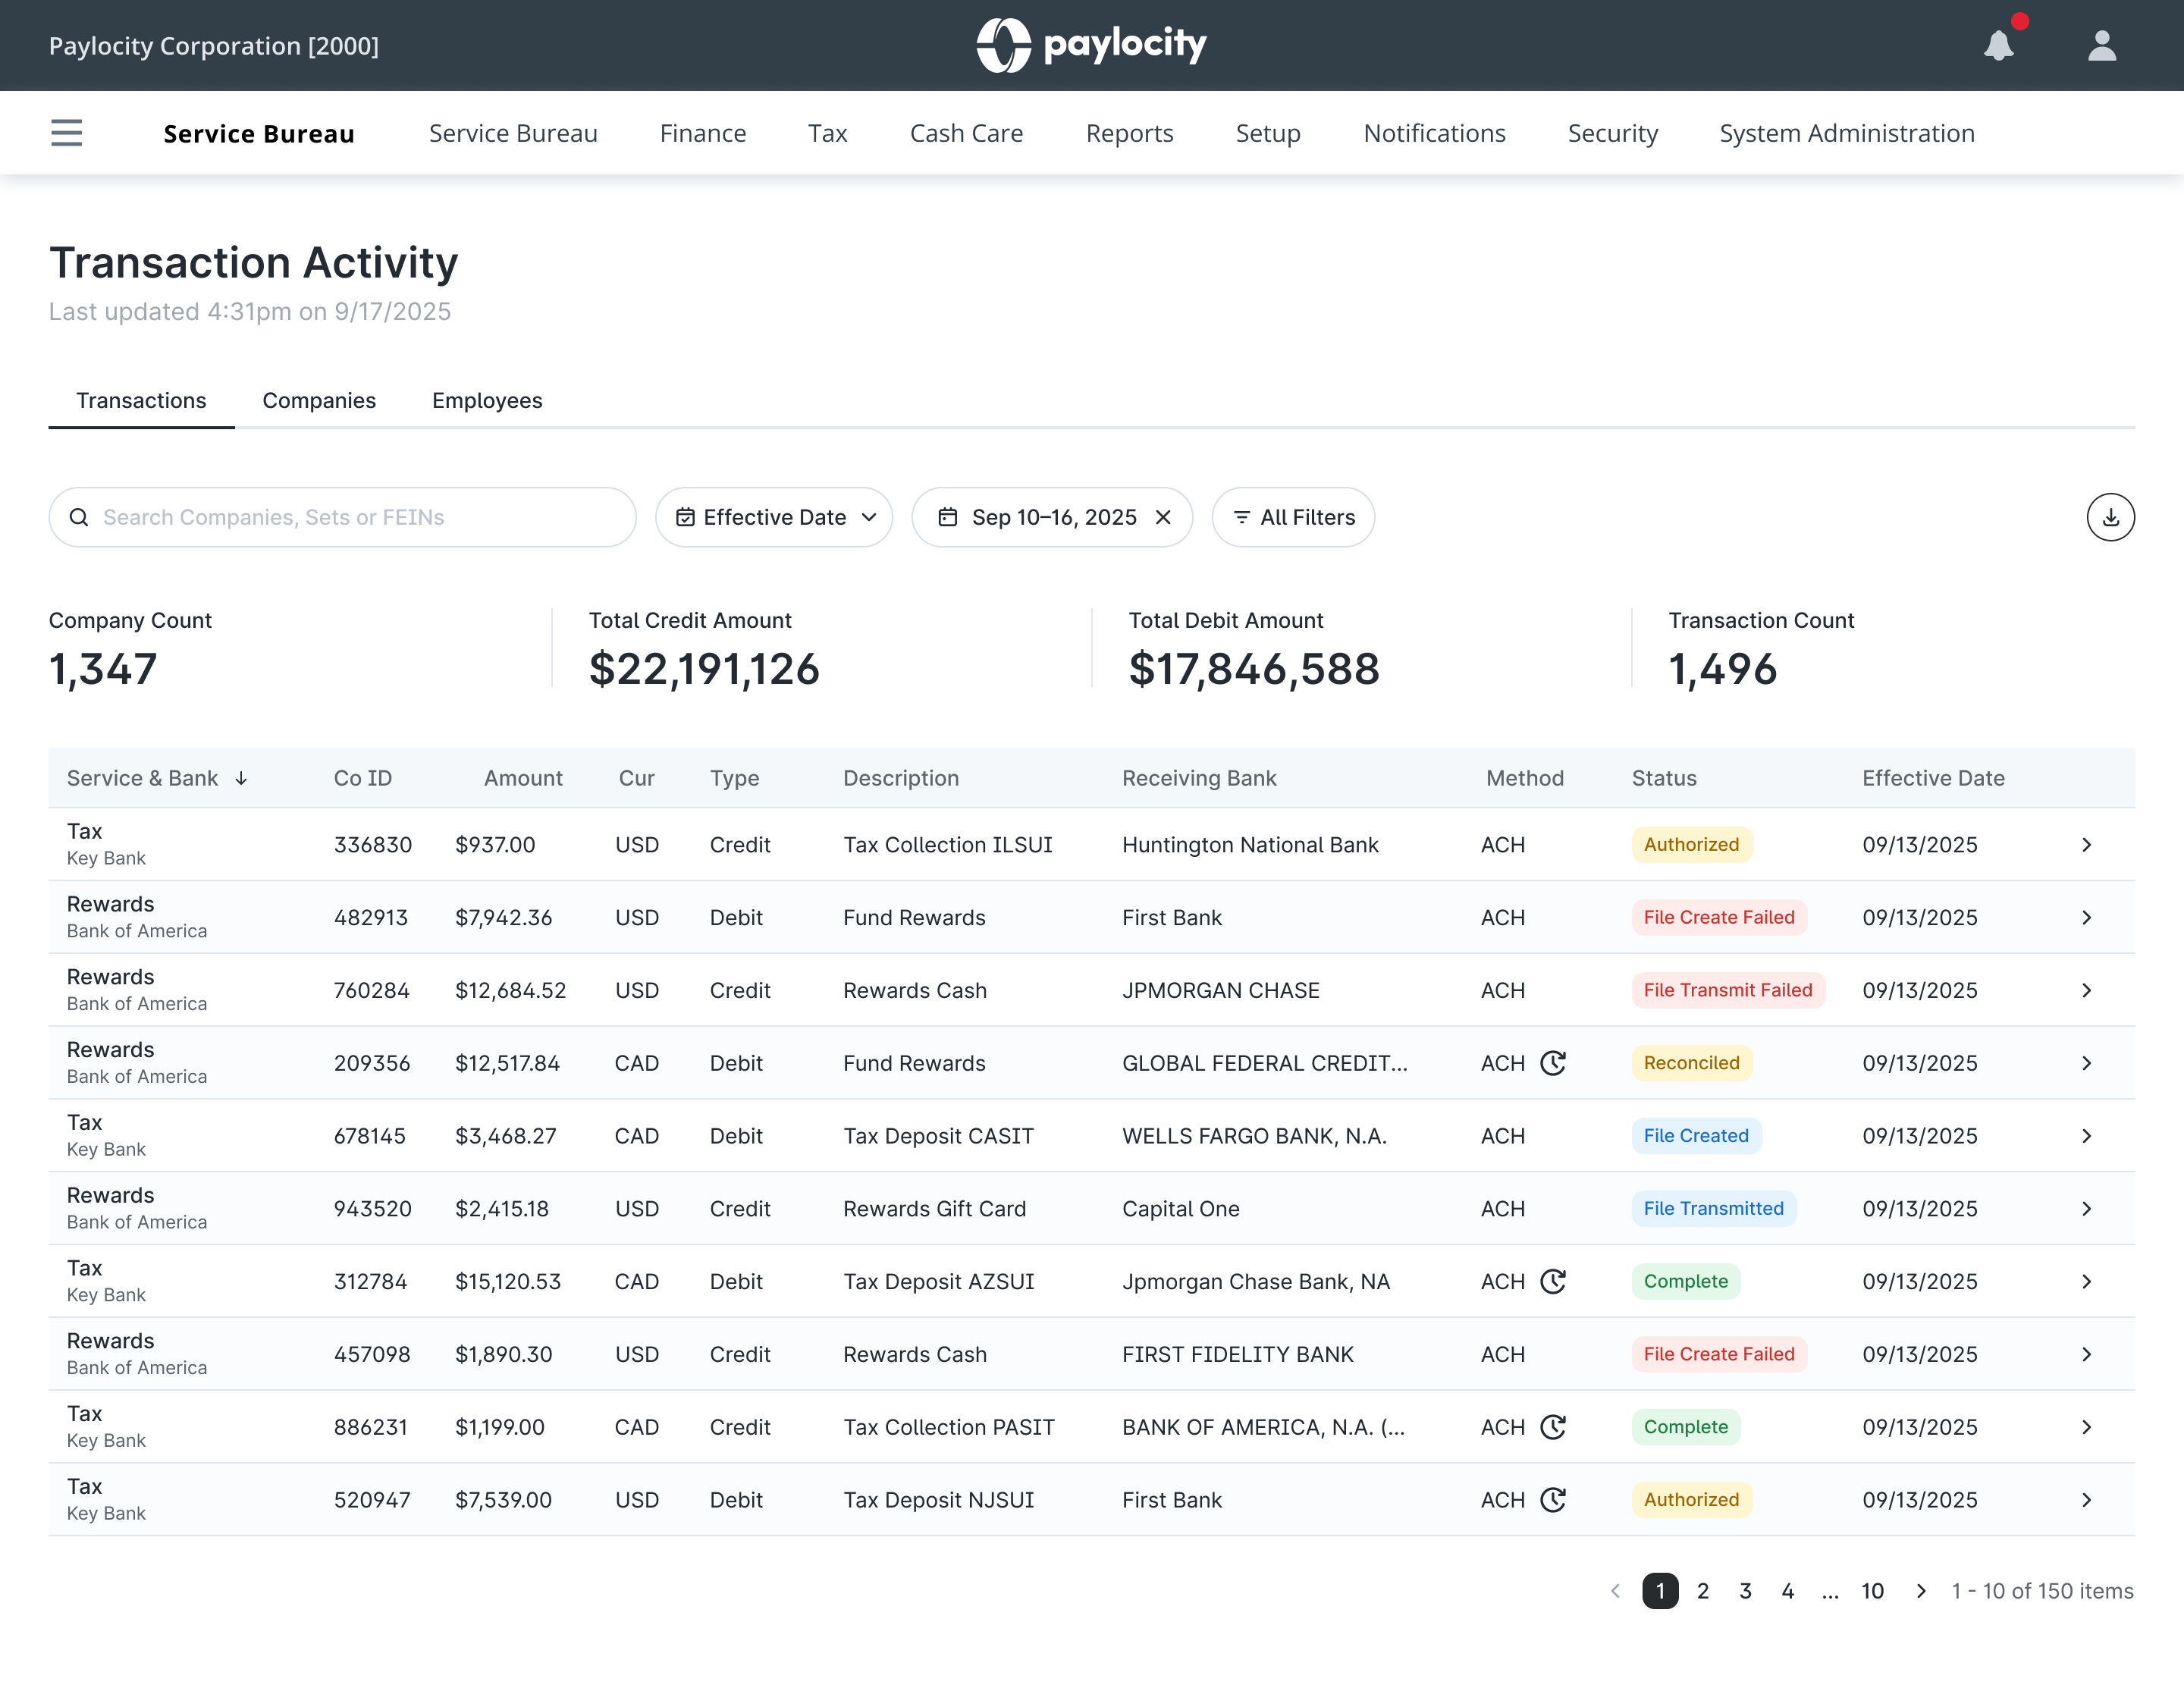Clear the Sep 10–16, 2025 date filter

pyautogui.click(x=1163, y=517)
